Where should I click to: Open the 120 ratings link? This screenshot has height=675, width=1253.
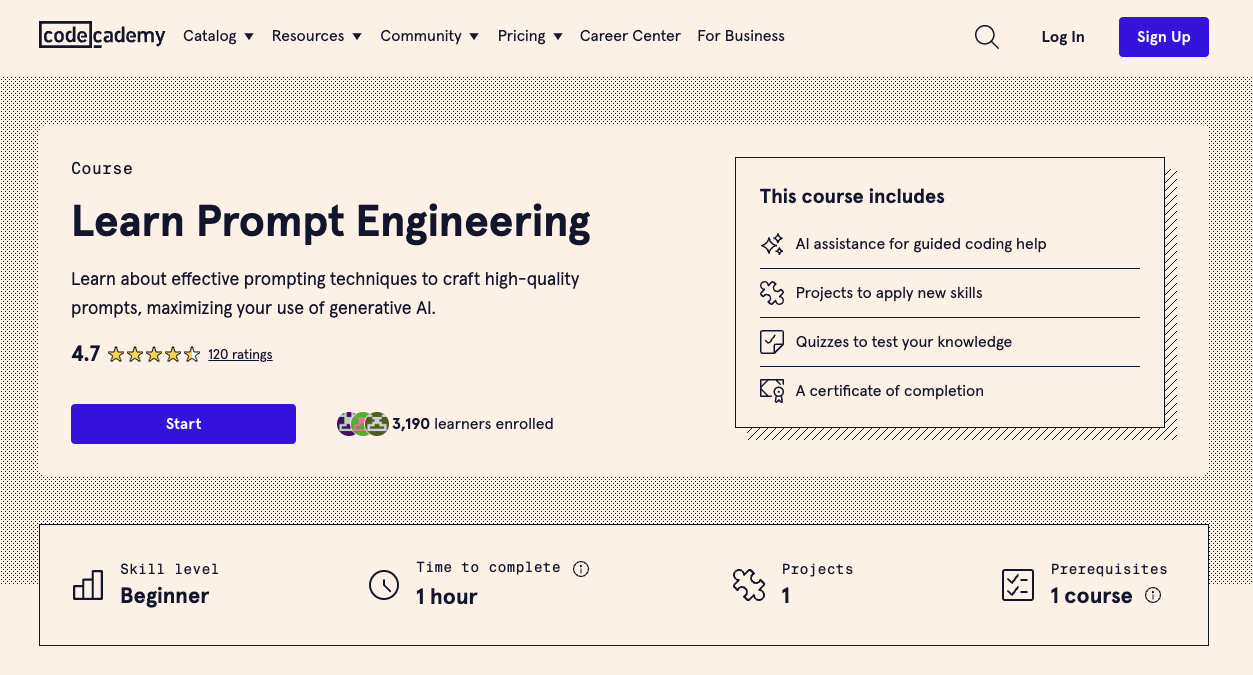pyautogui.click(x=240, y=353)
